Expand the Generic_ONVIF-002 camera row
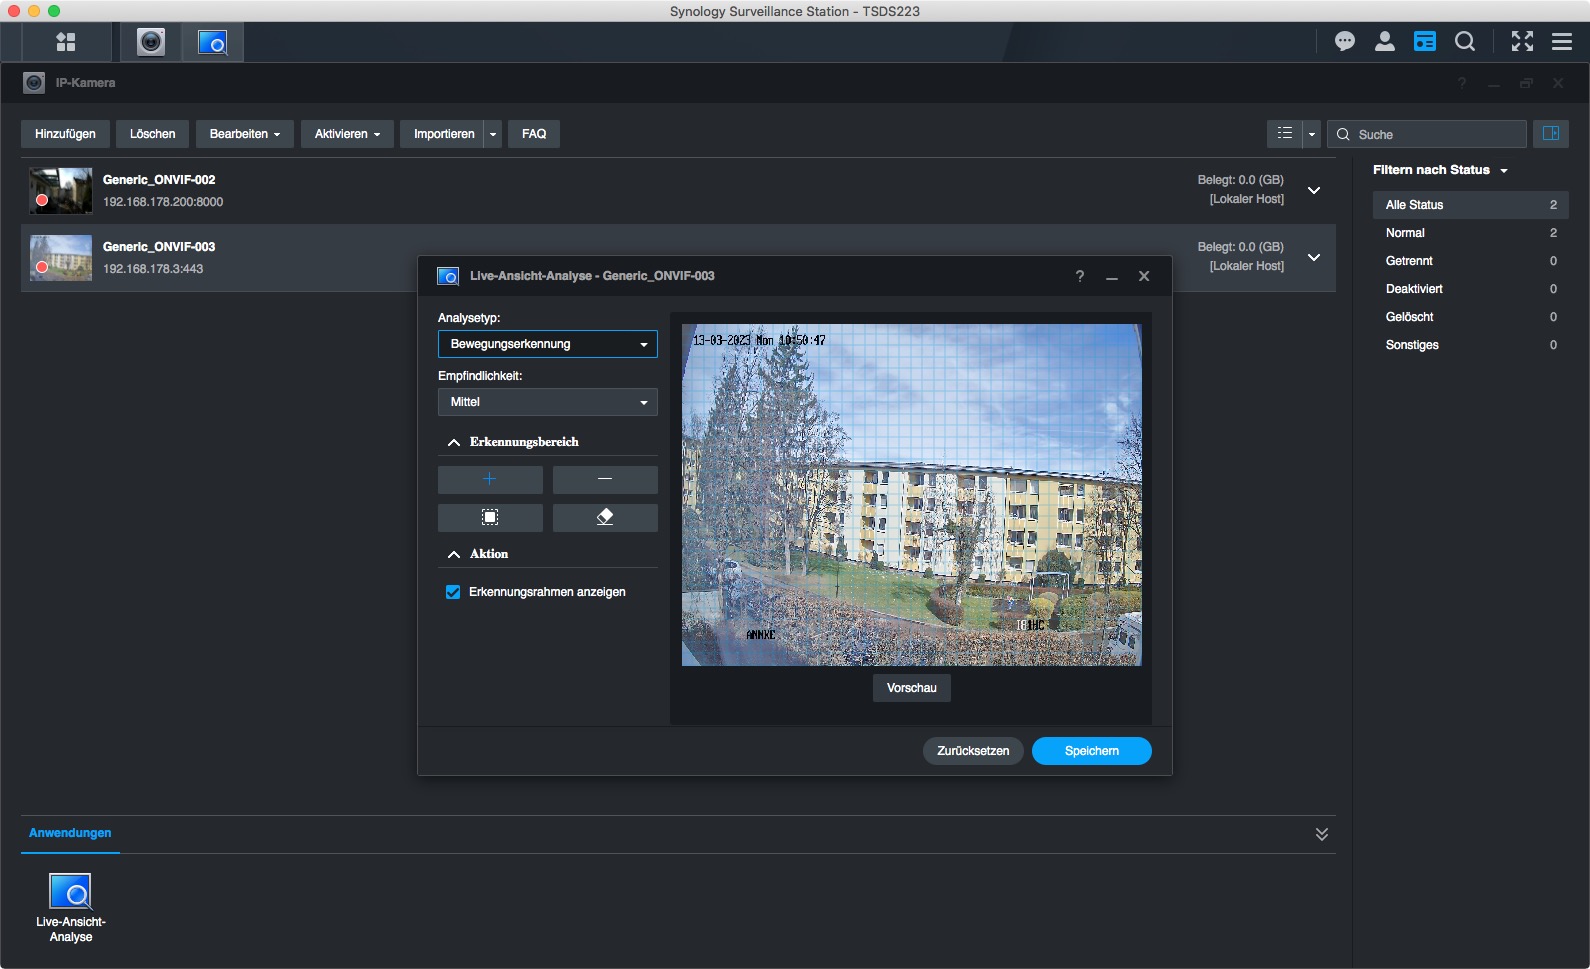The image size is (1590, 969). click(x=1314, y=190)
